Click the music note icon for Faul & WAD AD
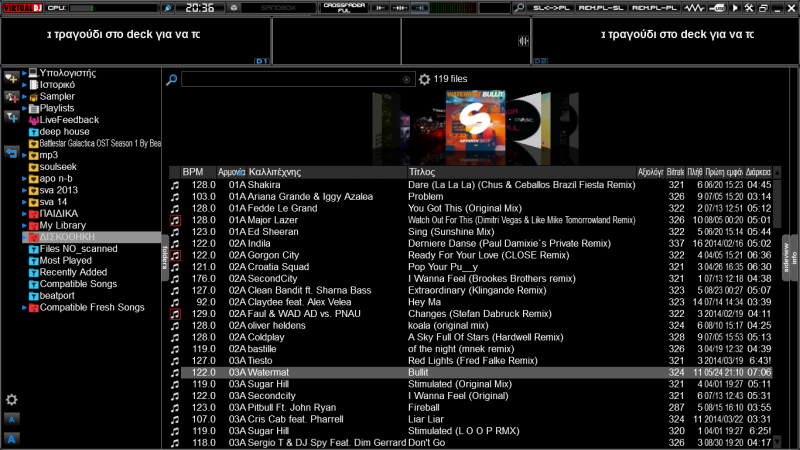 [175, 314]
